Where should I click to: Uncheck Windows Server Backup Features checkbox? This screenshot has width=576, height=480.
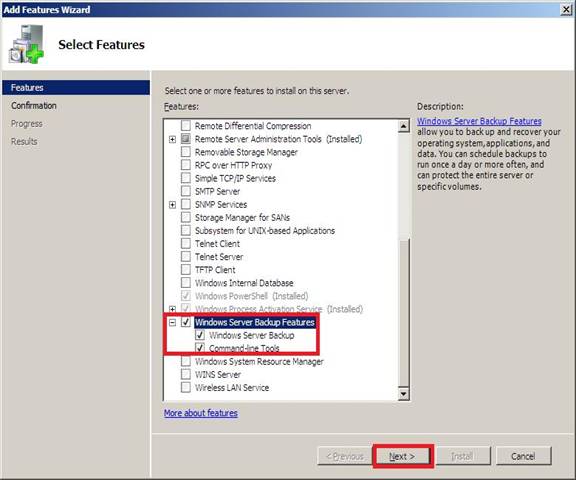click(186, 322)
